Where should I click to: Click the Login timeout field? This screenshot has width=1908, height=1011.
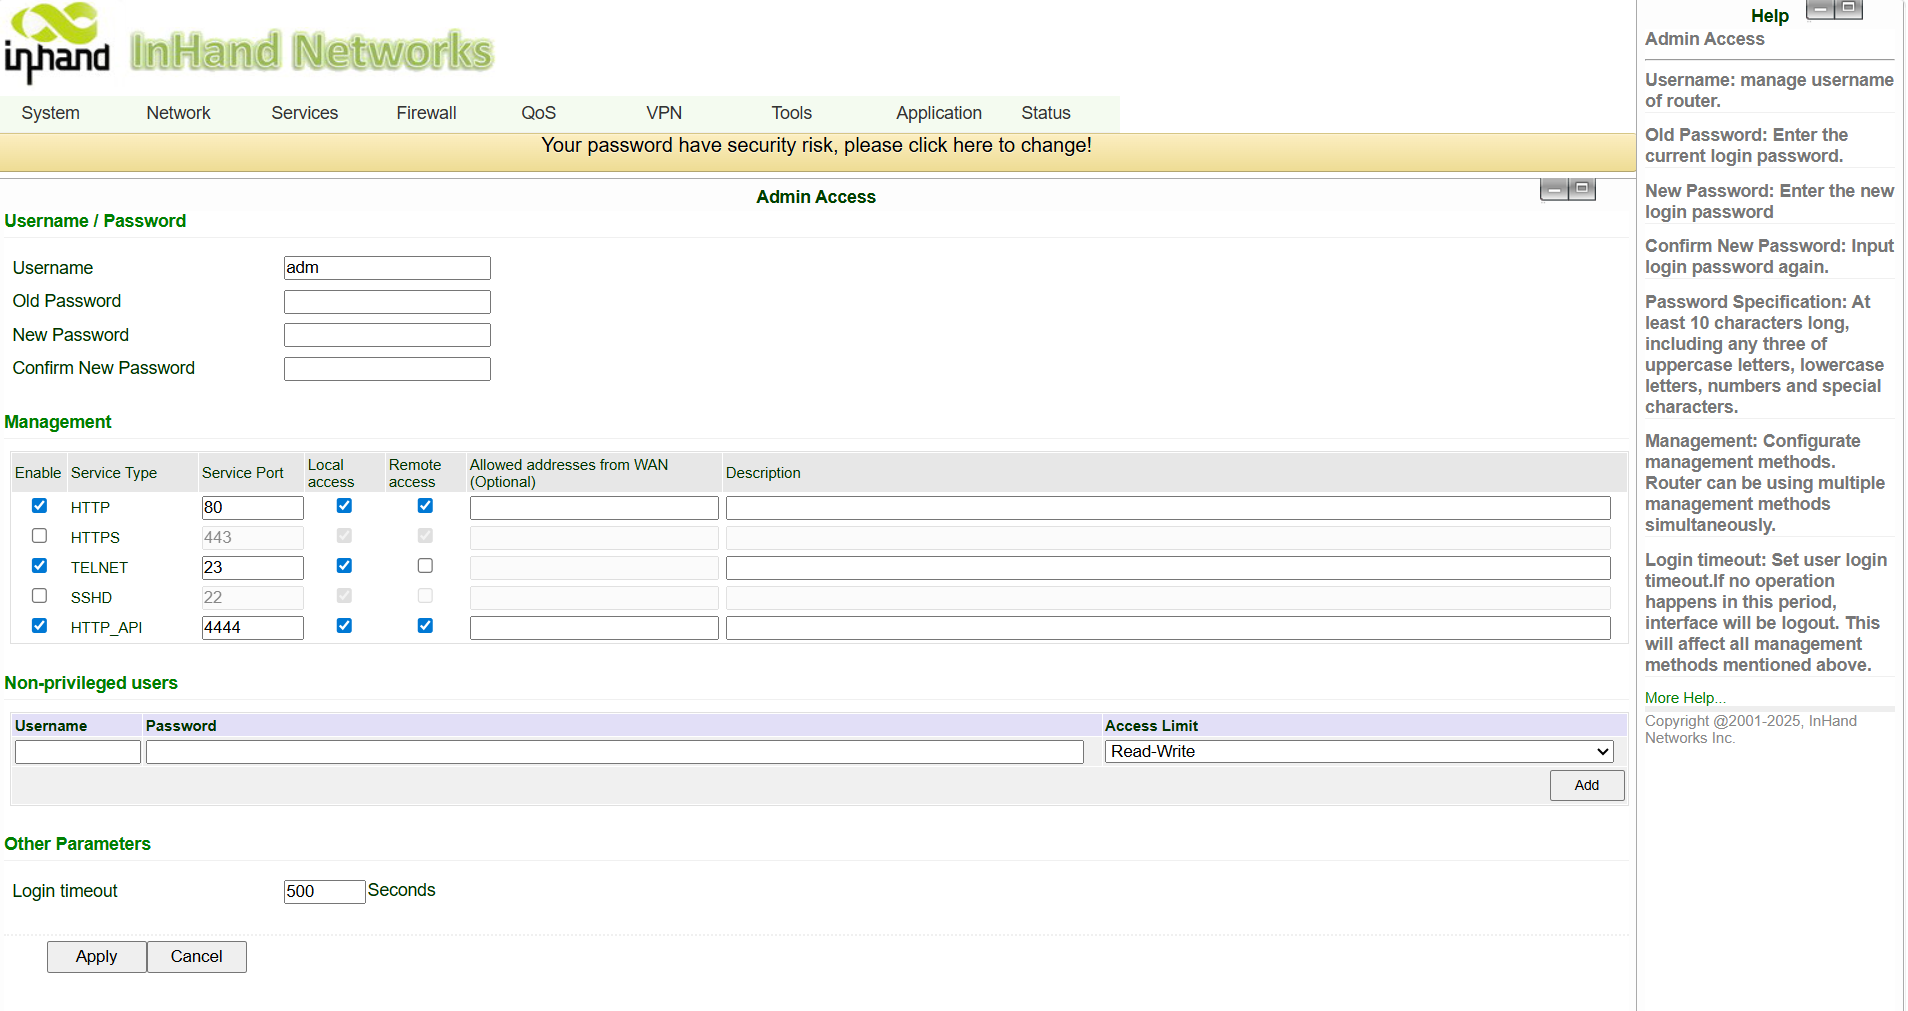click(325, 892)
